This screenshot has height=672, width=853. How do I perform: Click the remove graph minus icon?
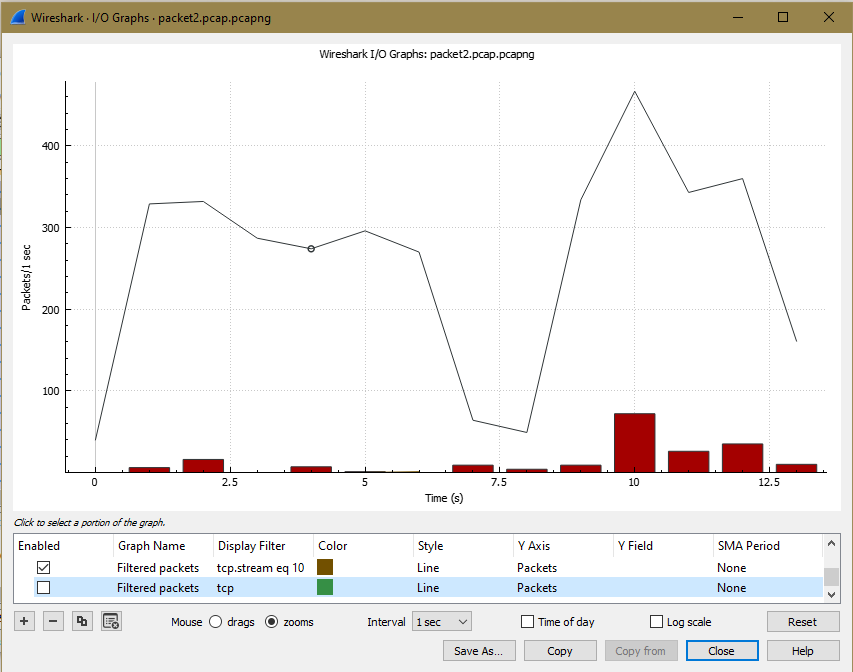(x=54, y=622)
